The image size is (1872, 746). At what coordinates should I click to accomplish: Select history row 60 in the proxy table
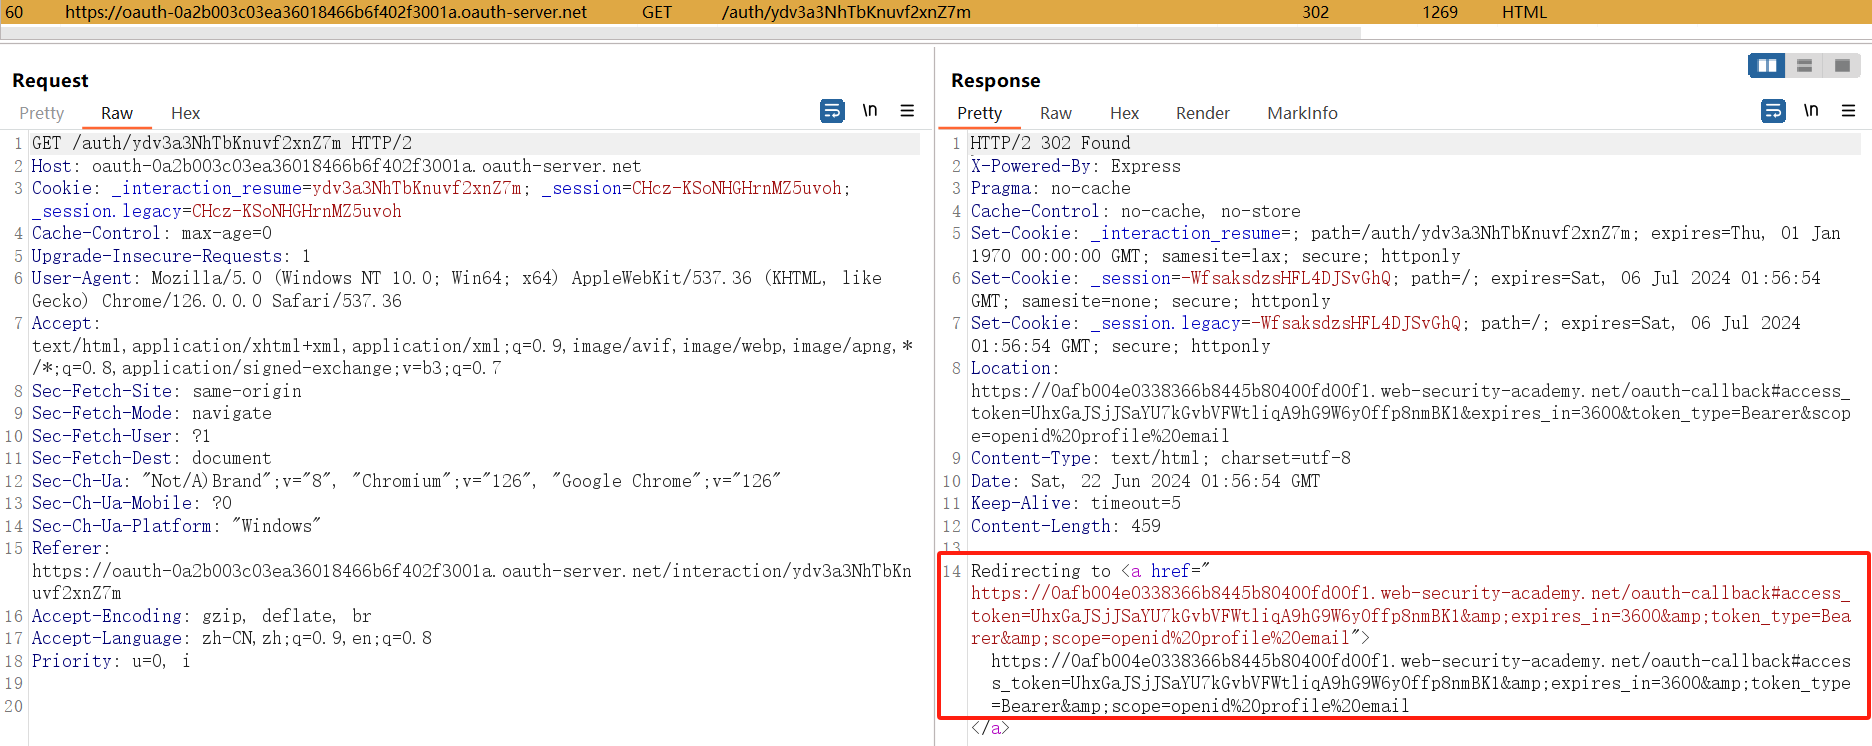click(x=936, y=12)
